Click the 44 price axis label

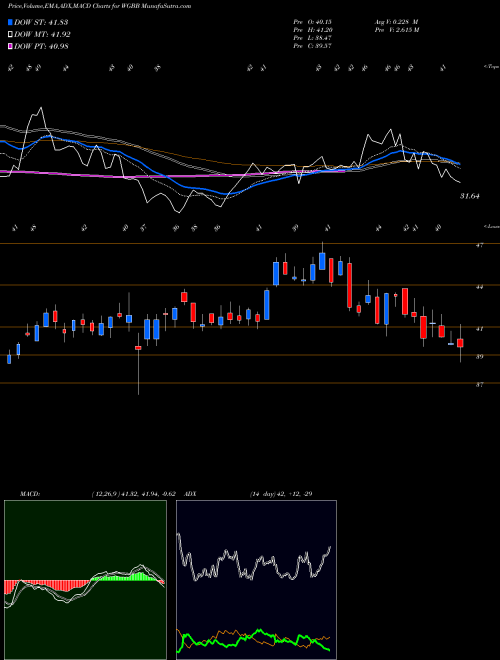coord(479,287)
